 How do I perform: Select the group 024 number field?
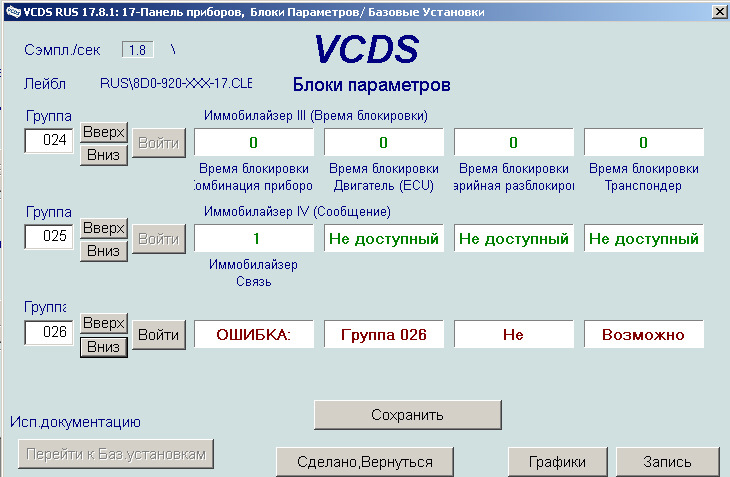pos(49,141)
